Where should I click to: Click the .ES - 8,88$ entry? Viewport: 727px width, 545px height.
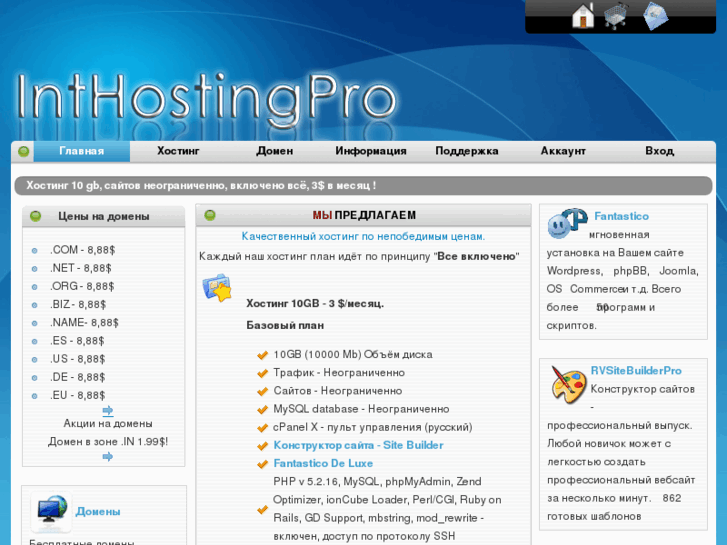click(x=77, y=341)
